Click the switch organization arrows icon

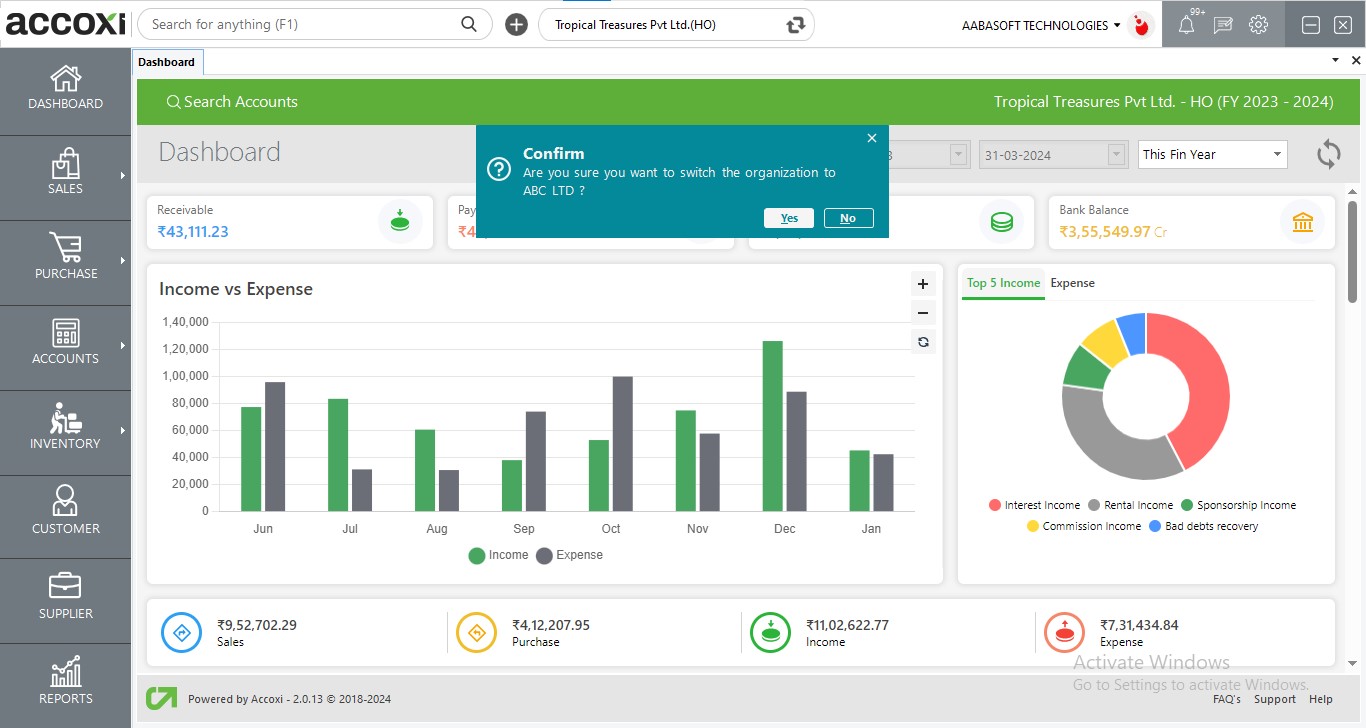point(796,25)
